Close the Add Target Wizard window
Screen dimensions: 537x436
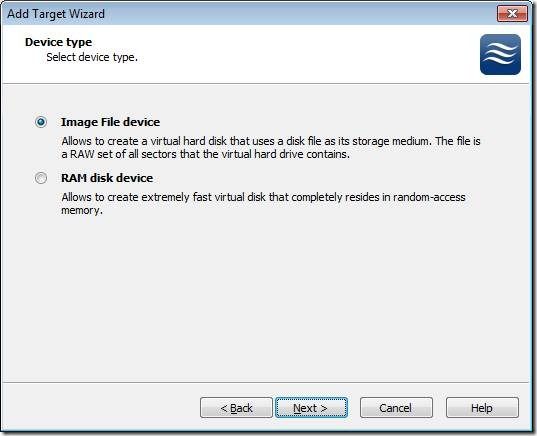coord(512,14)
